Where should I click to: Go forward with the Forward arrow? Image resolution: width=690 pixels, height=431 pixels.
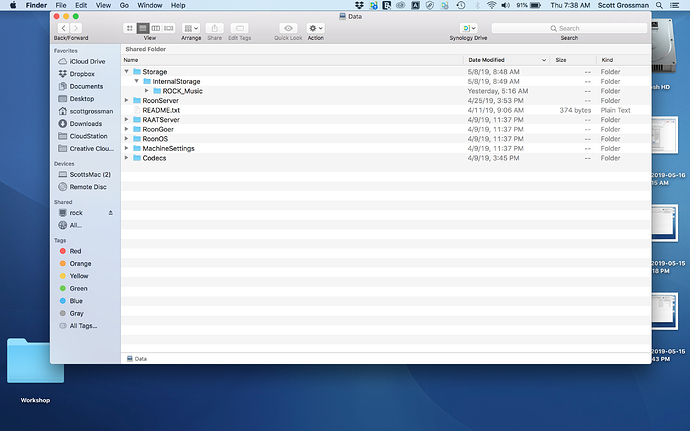[x=76, y=28]
